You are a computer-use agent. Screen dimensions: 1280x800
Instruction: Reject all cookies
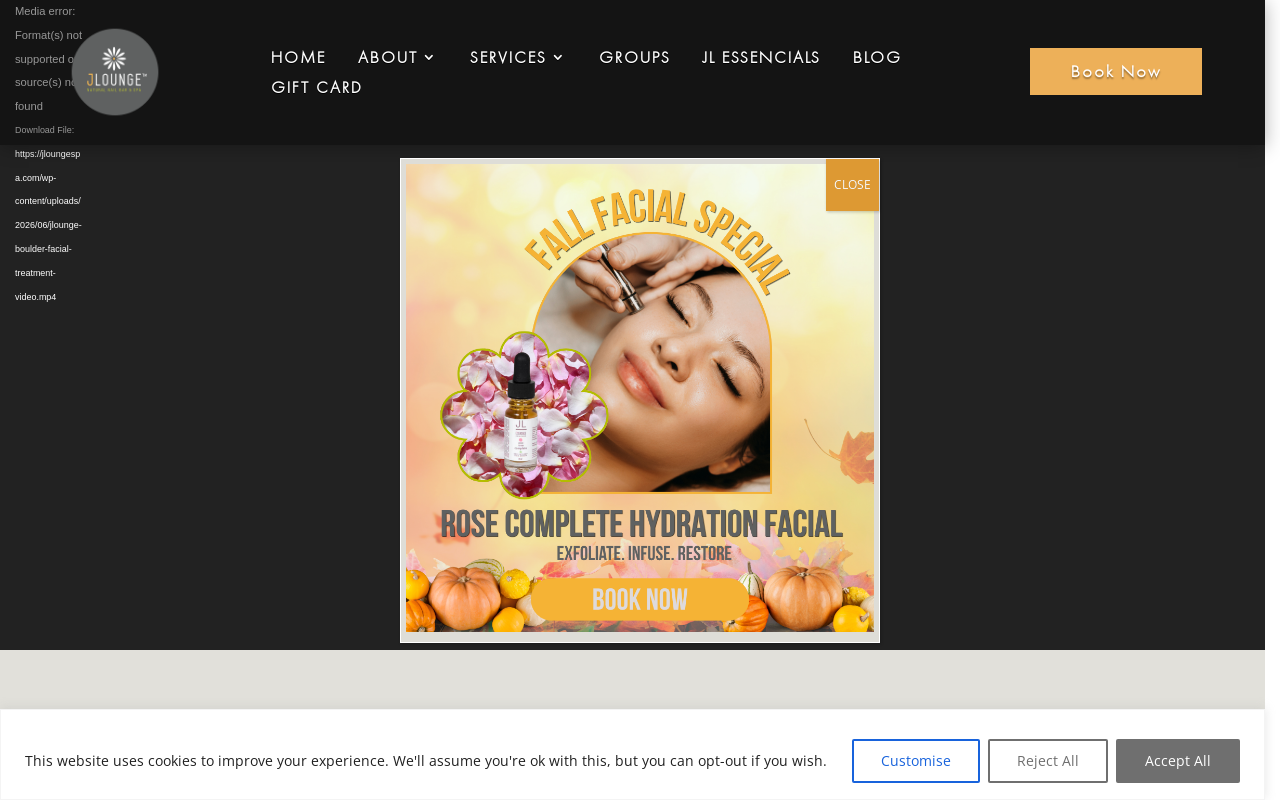coord(1048,761)
